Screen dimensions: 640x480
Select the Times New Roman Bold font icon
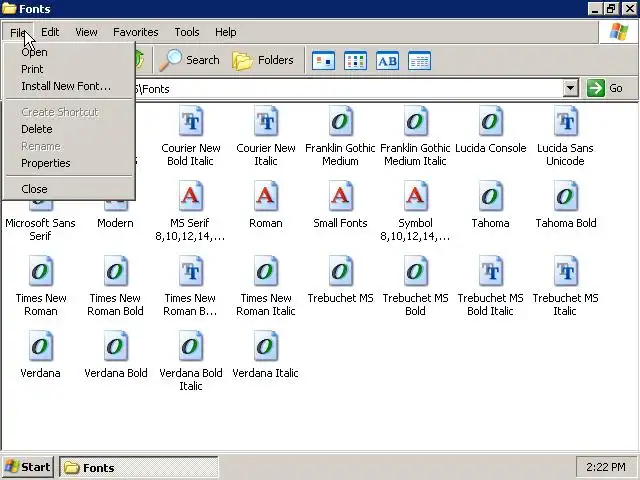click(116, 271)
